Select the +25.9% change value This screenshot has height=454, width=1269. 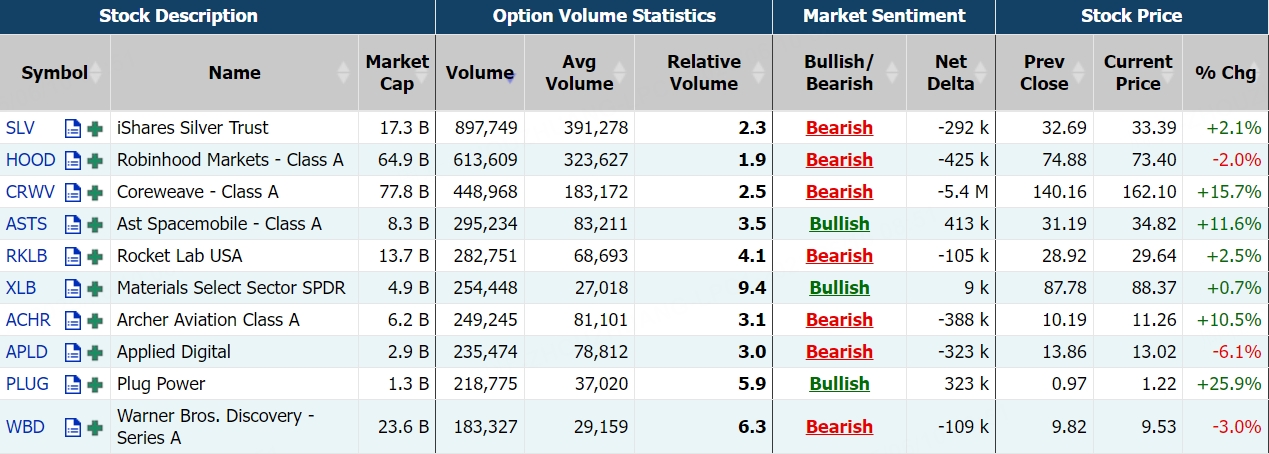coord(1228,384)
